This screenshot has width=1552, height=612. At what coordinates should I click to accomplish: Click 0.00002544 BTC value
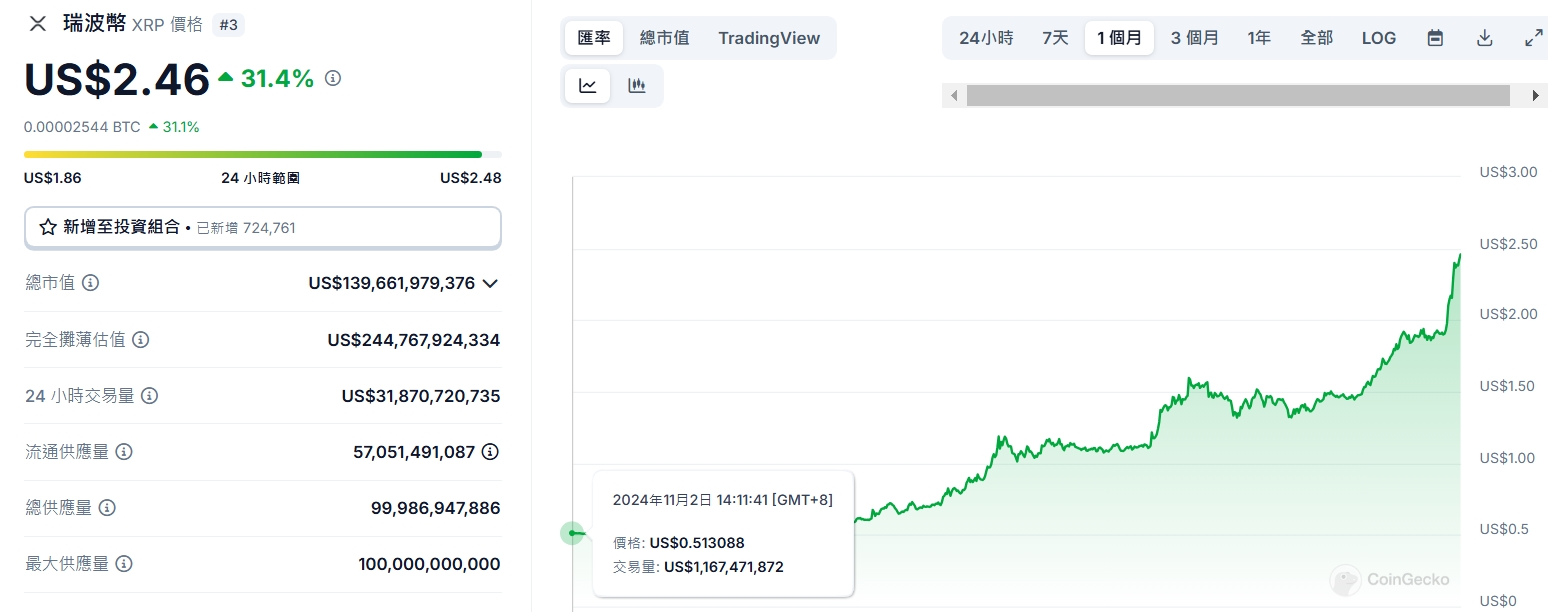click(82, 127)
